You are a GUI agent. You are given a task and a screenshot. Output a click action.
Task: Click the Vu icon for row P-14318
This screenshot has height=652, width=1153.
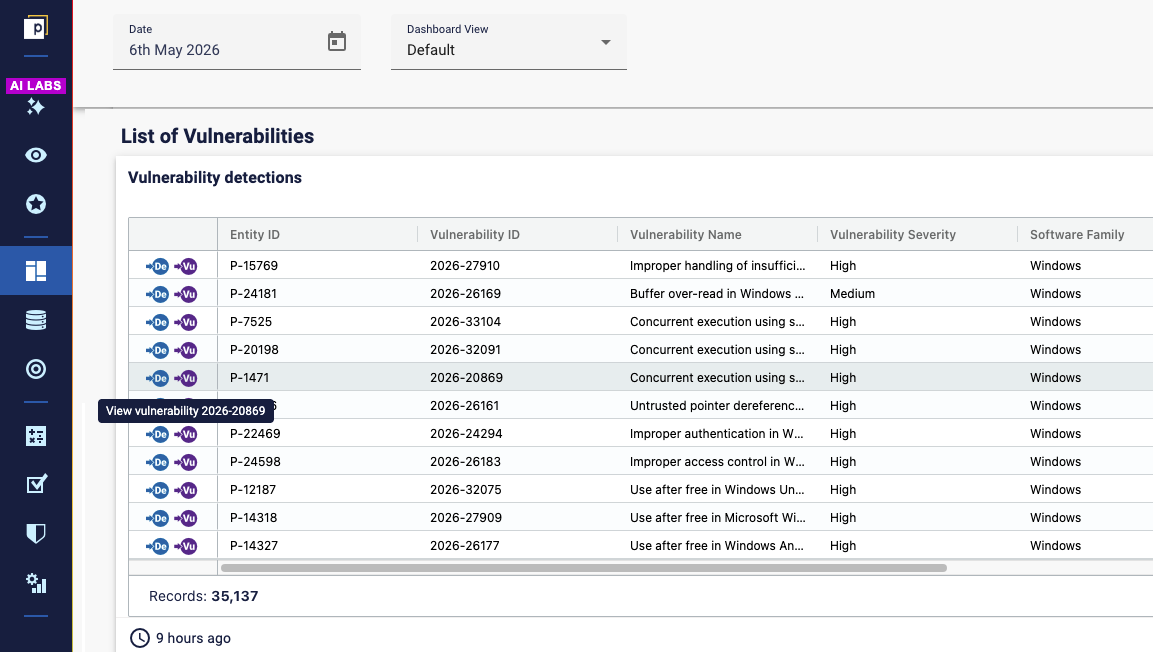click(186, 518)
